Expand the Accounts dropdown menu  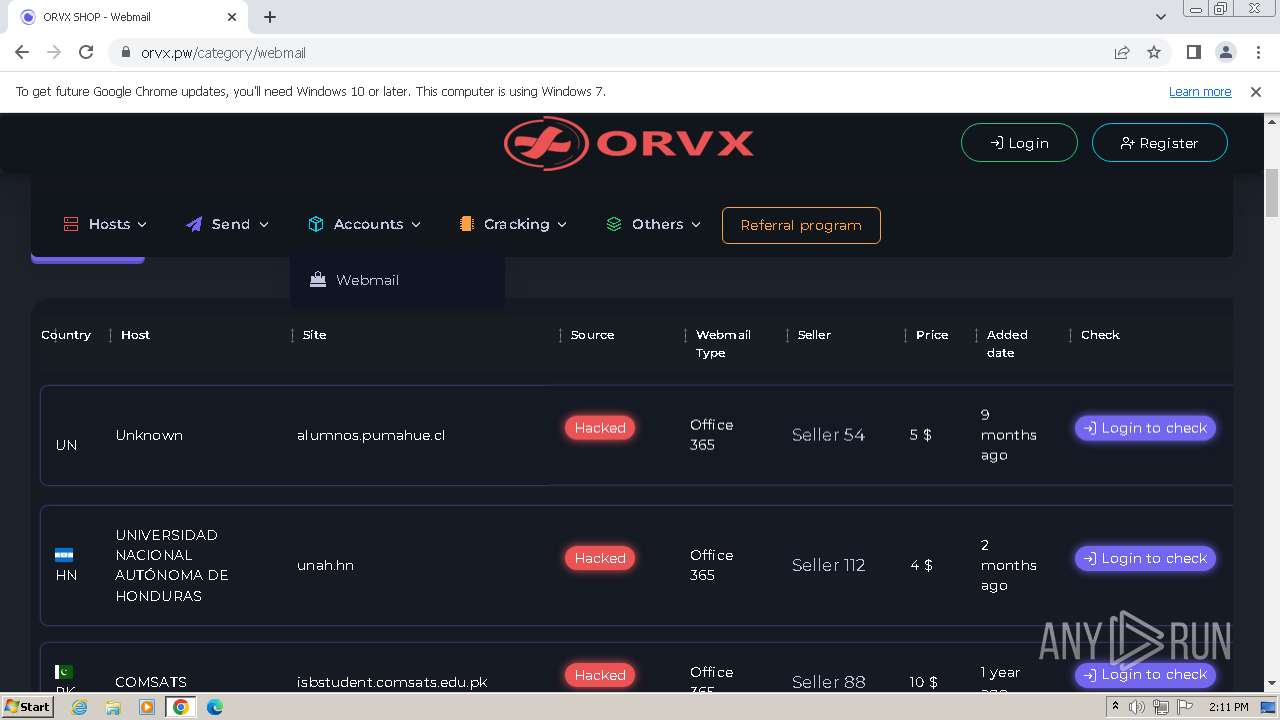[x=365, y=224]
